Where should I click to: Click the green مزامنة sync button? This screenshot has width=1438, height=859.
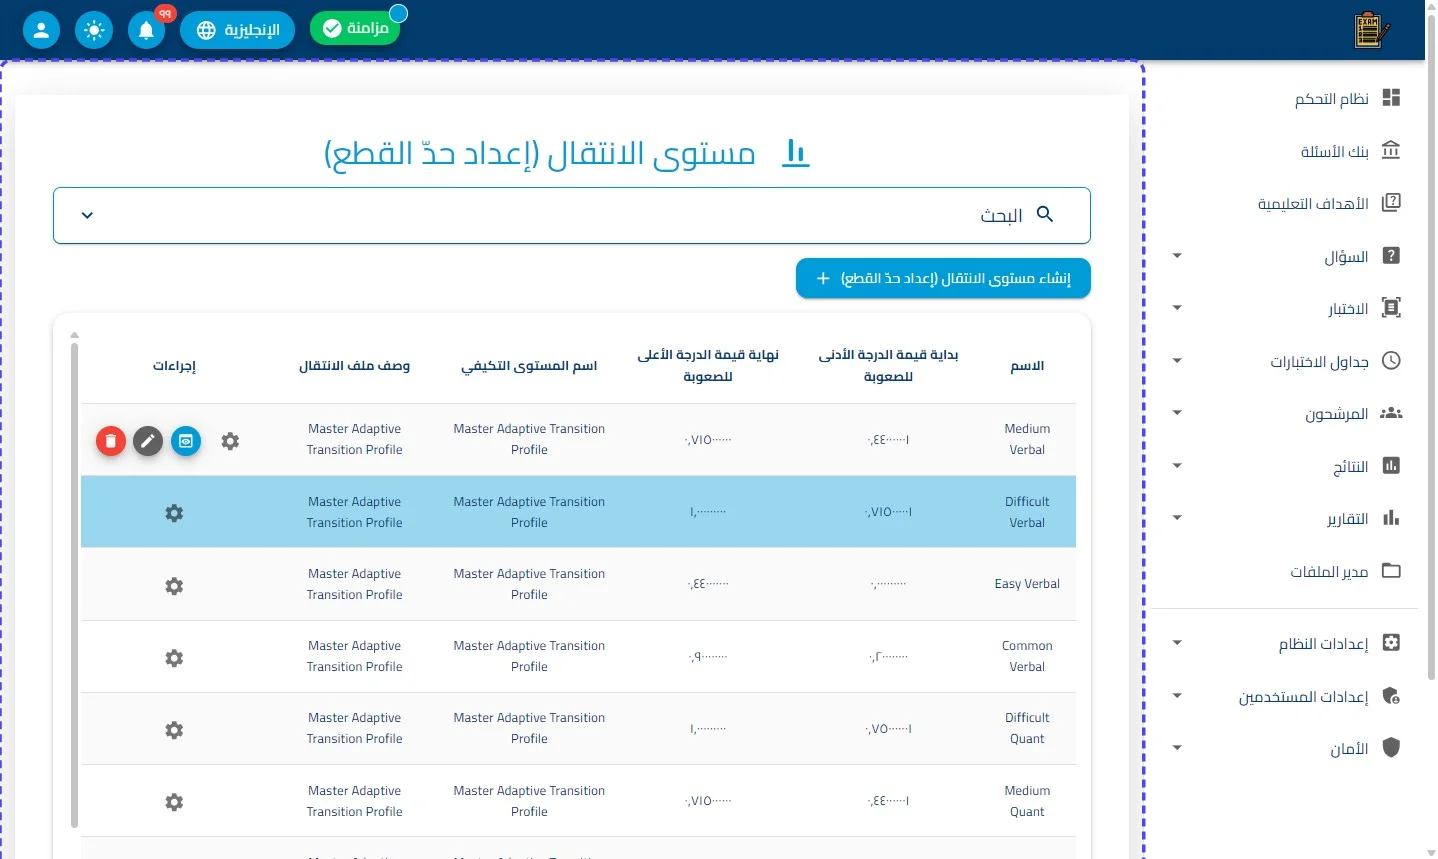(355, 28)
